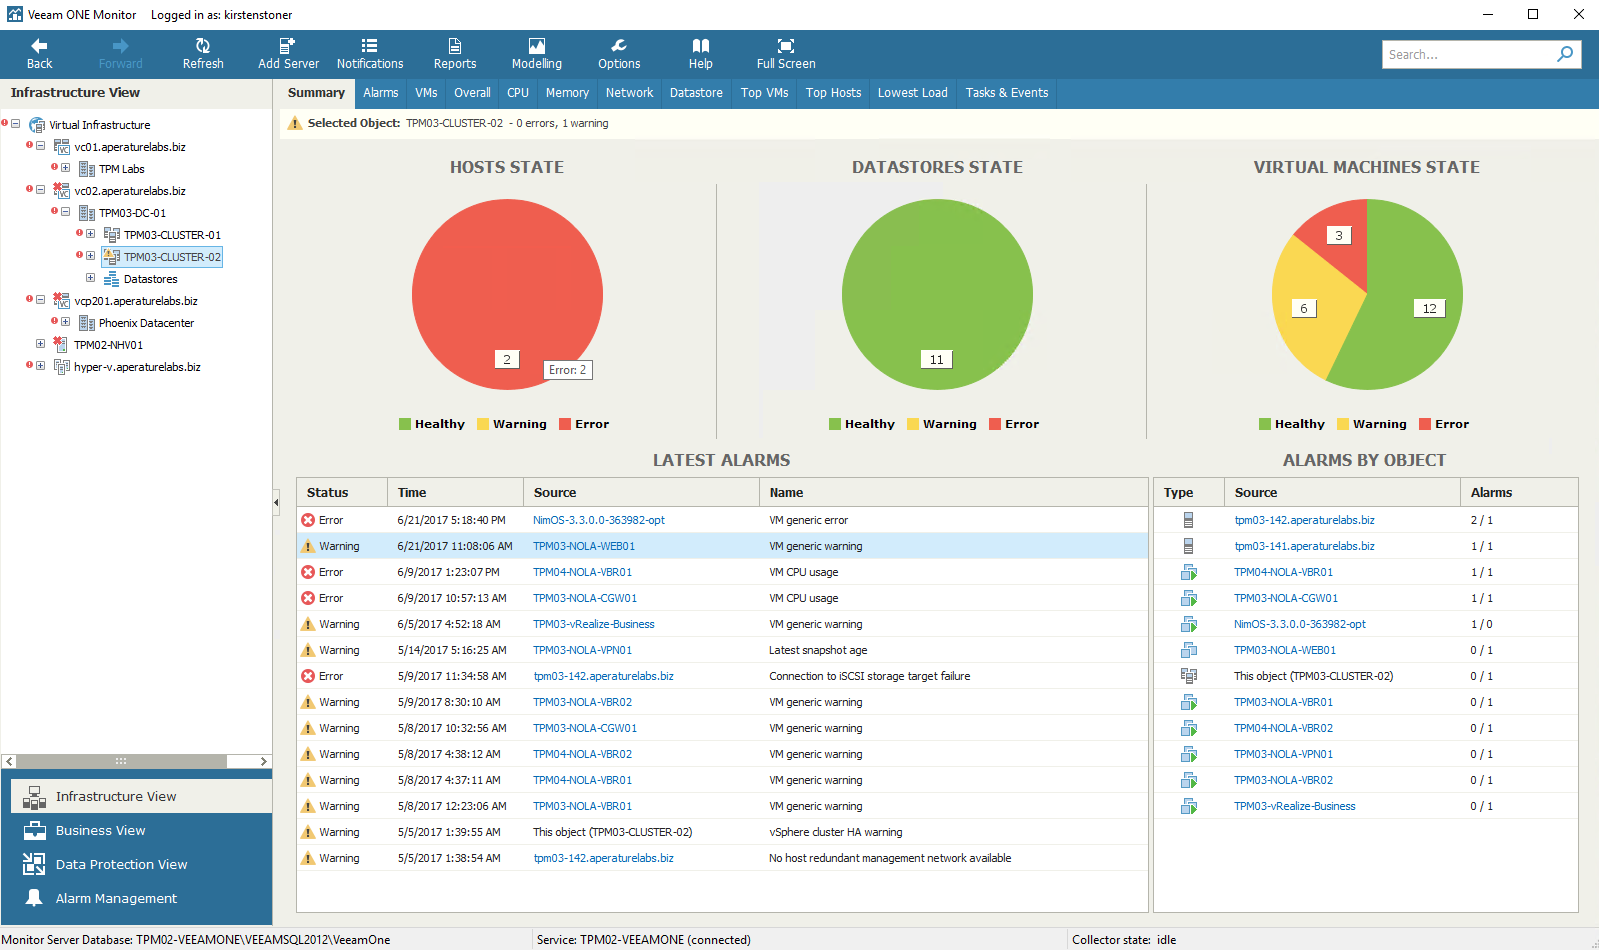Open the Tasks & Events tab
1599x950 pixels.
(x=1006, y=93)
